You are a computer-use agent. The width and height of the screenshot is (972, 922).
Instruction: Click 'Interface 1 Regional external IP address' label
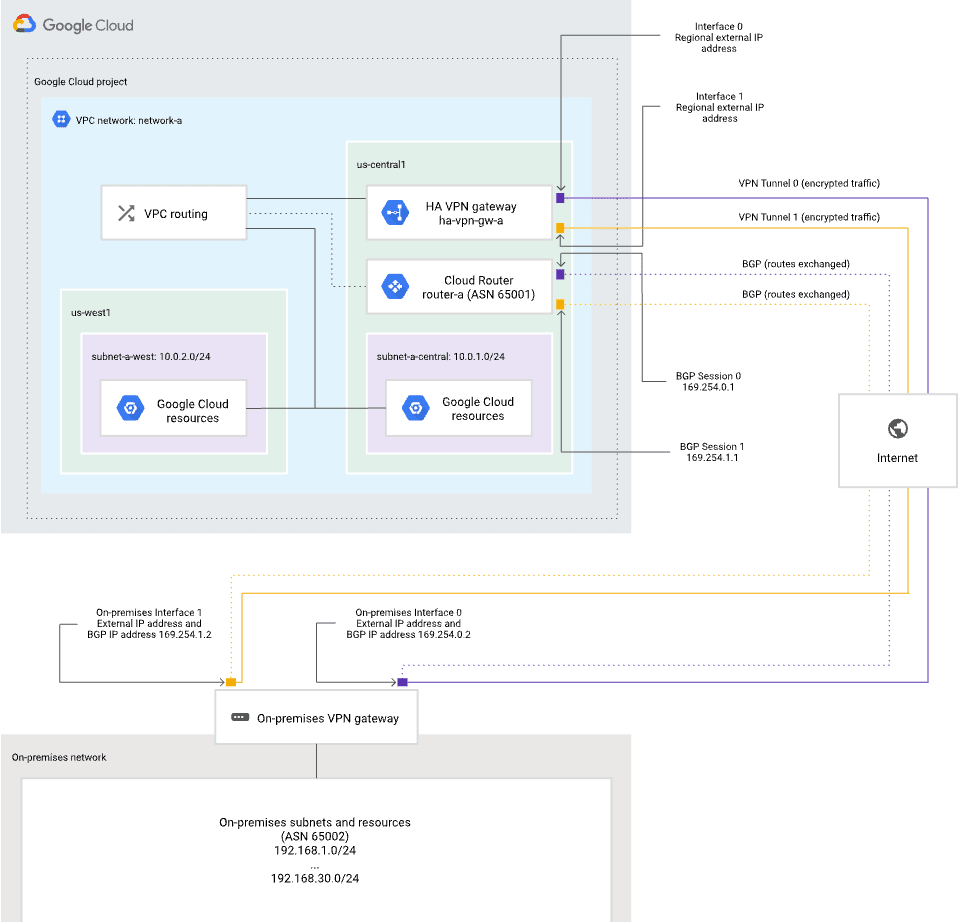720,107
